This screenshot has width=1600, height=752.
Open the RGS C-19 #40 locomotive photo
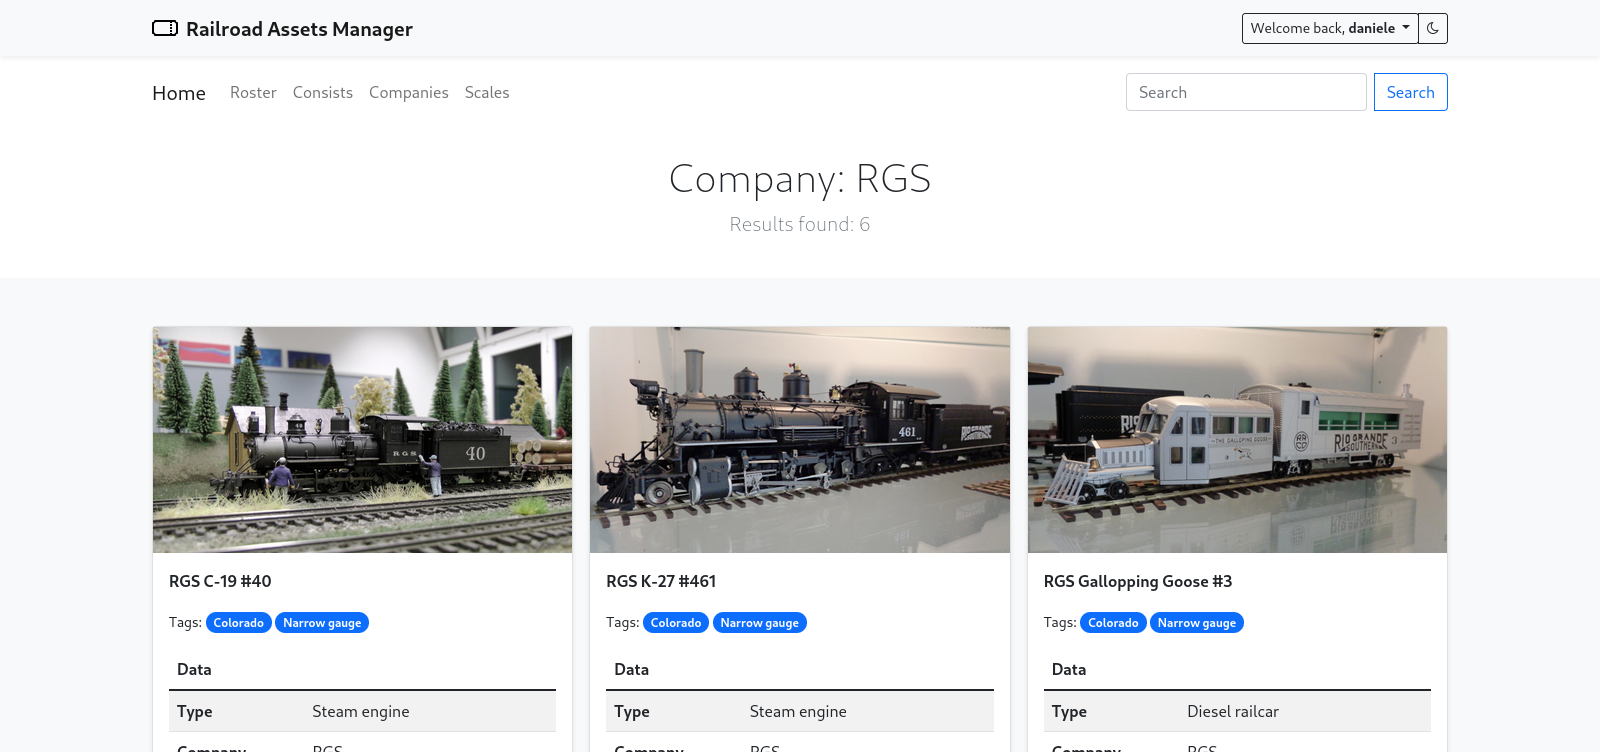(x=362, y=440)
